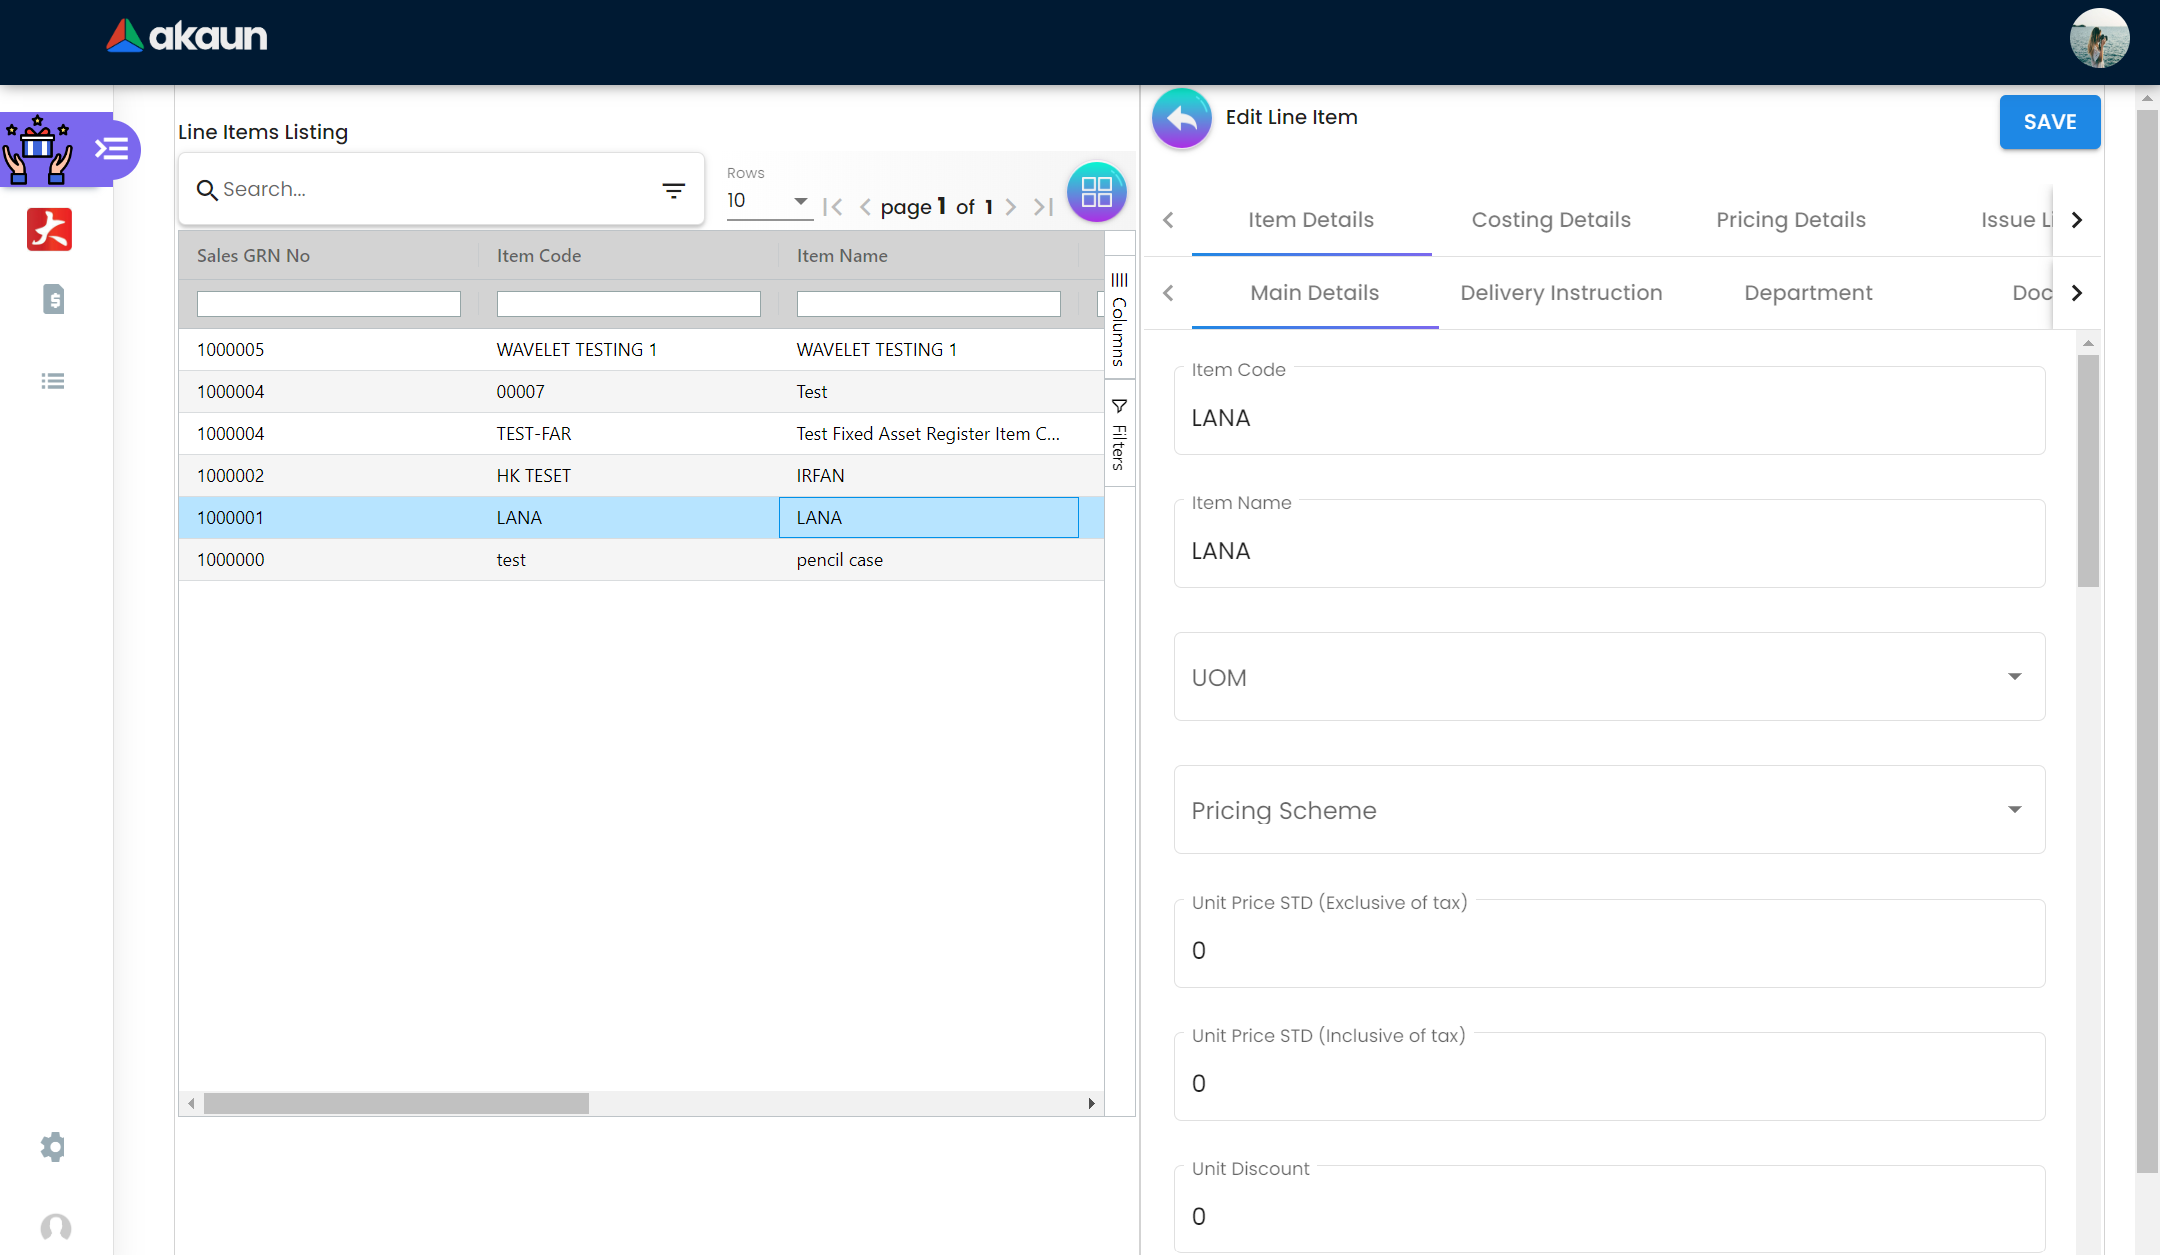Click the user profile avatar top right
This screenshot has height=1255, width=2160.
point(2098,38)
